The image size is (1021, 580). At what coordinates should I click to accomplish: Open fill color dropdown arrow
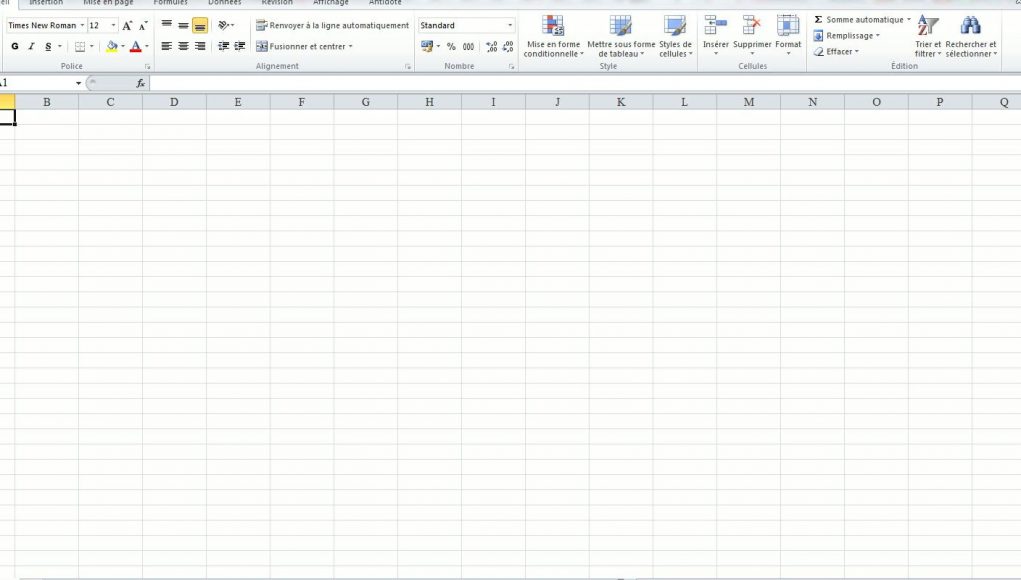pos(122,46)
